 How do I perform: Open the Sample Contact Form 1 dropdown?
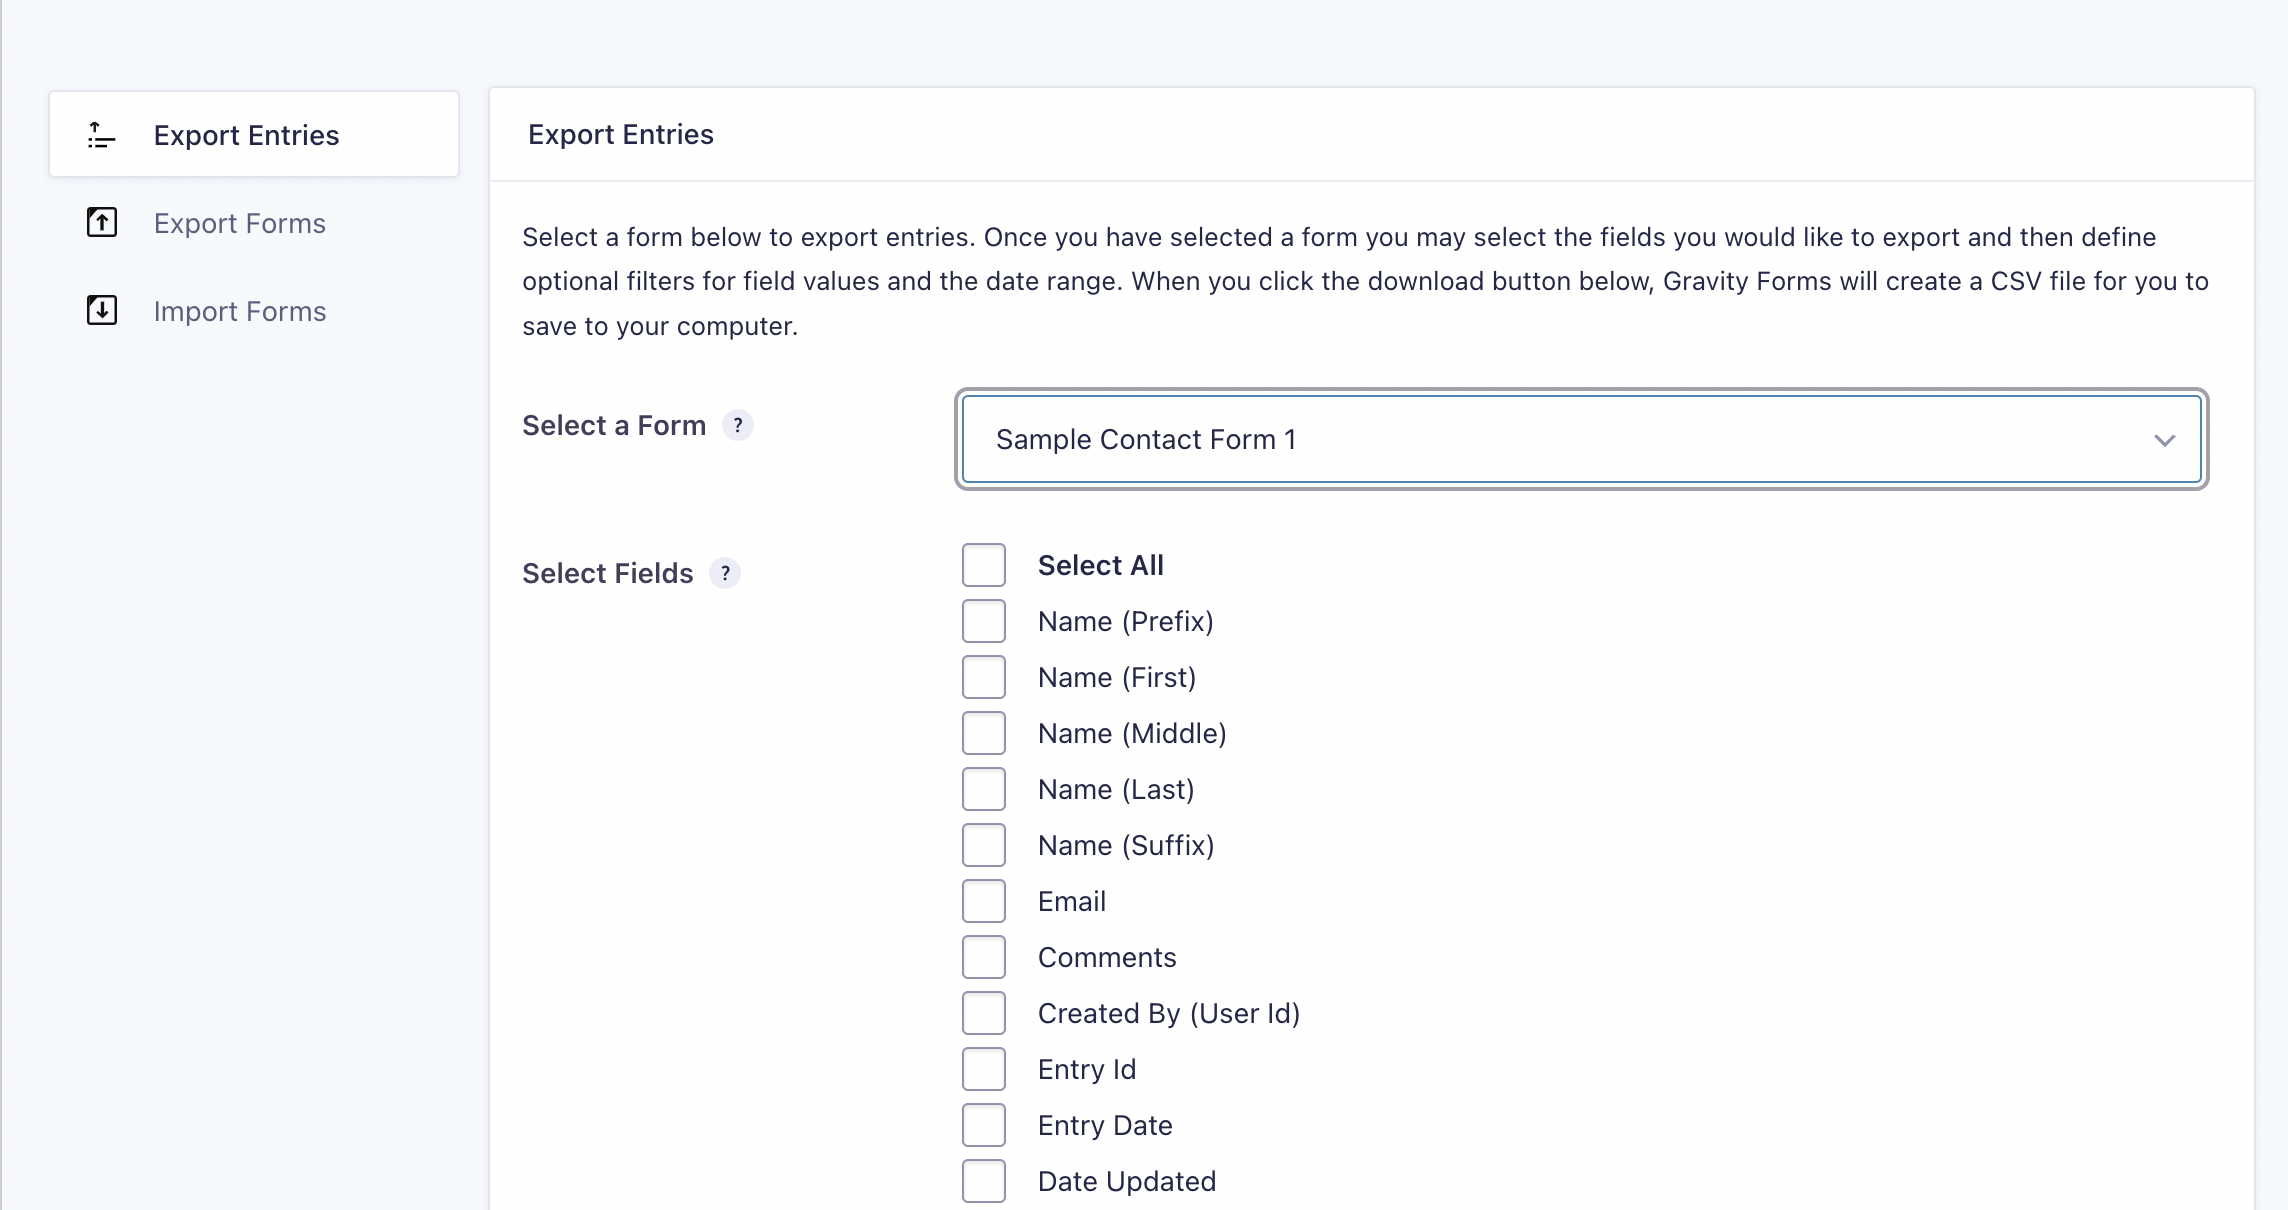(1580, 440)
